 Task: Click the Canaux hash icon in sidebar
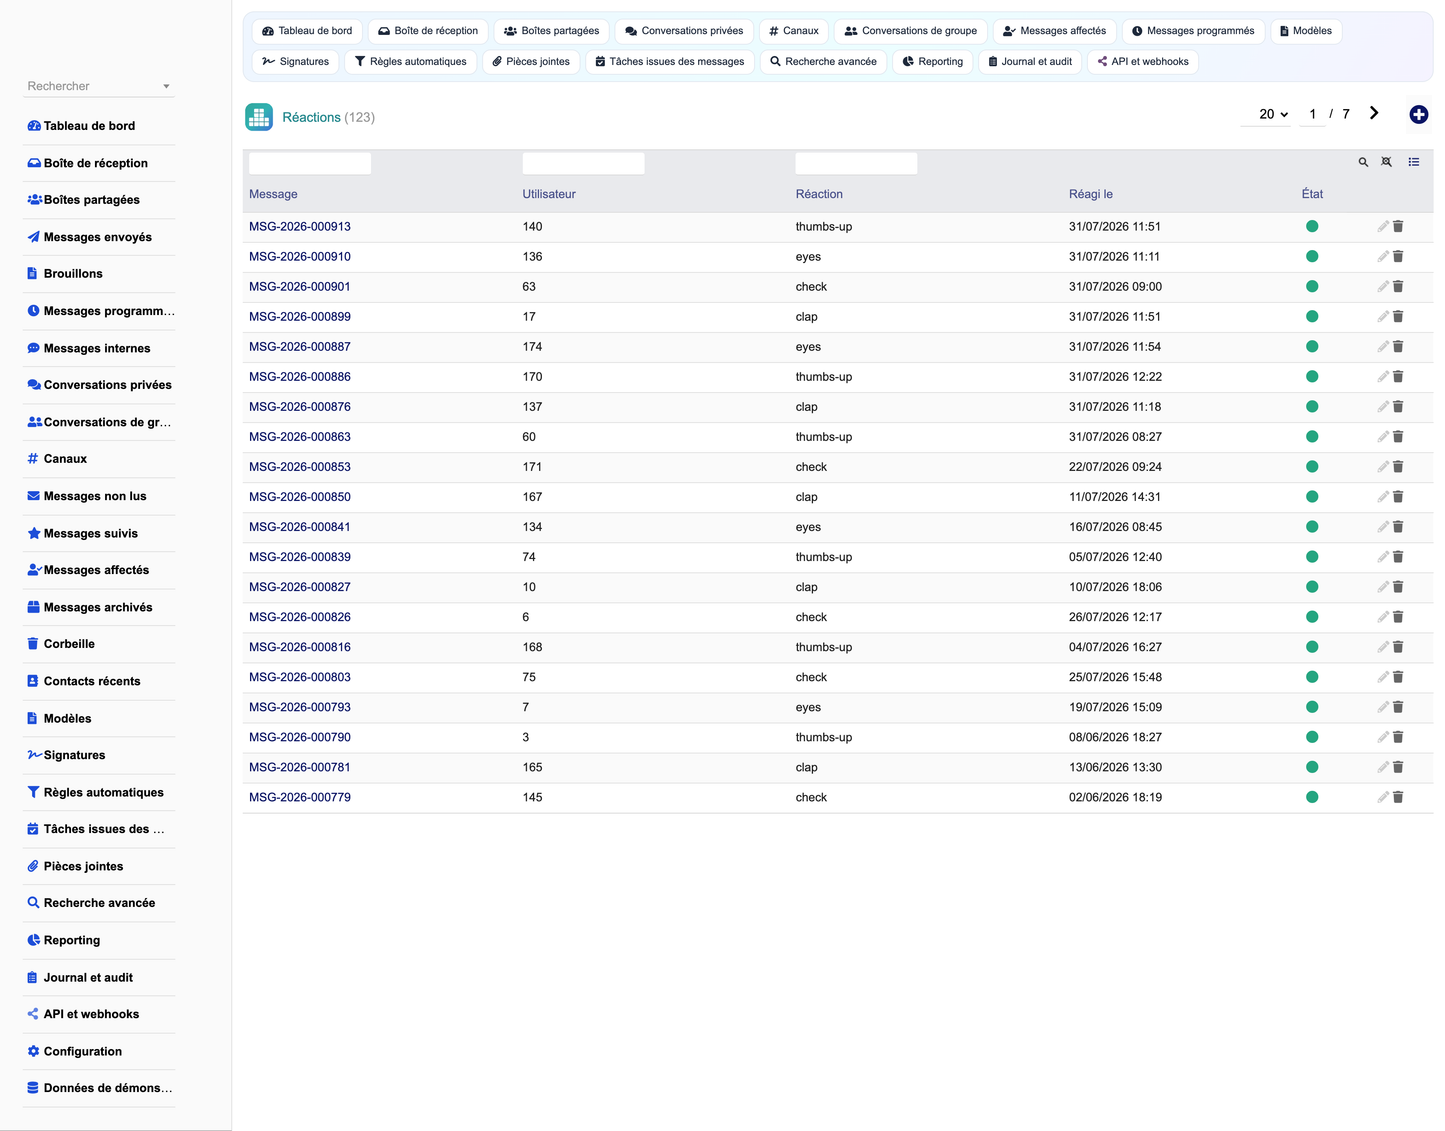point(33,459)
